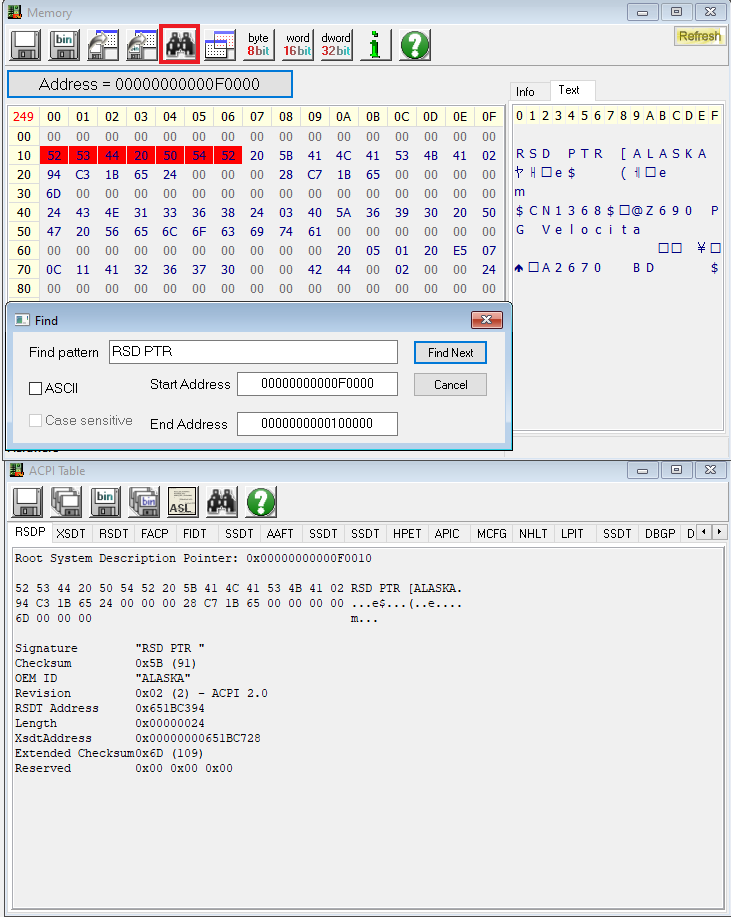
Task: Click XsdtAddress value 0x00000000651BC728
Action: pos(198,738)
